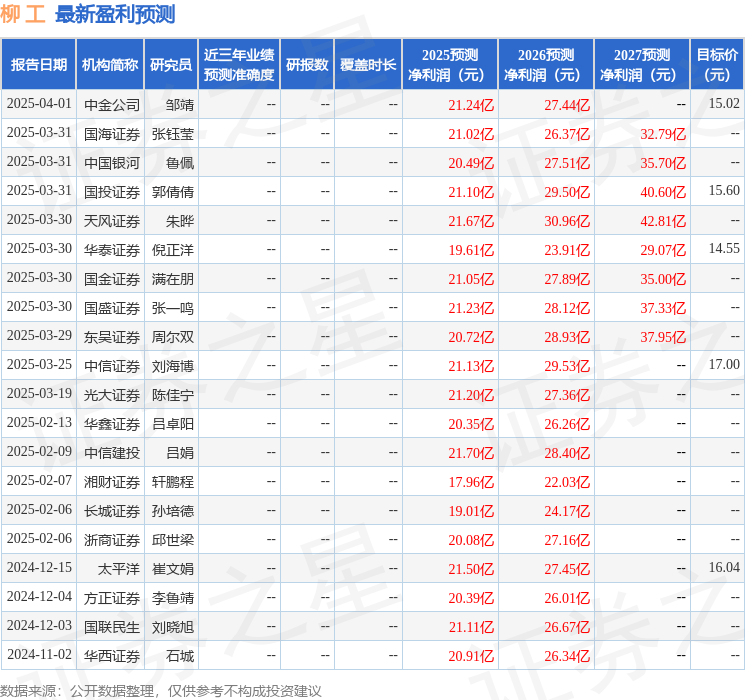Select the 华西证券 institution cell

112,656
